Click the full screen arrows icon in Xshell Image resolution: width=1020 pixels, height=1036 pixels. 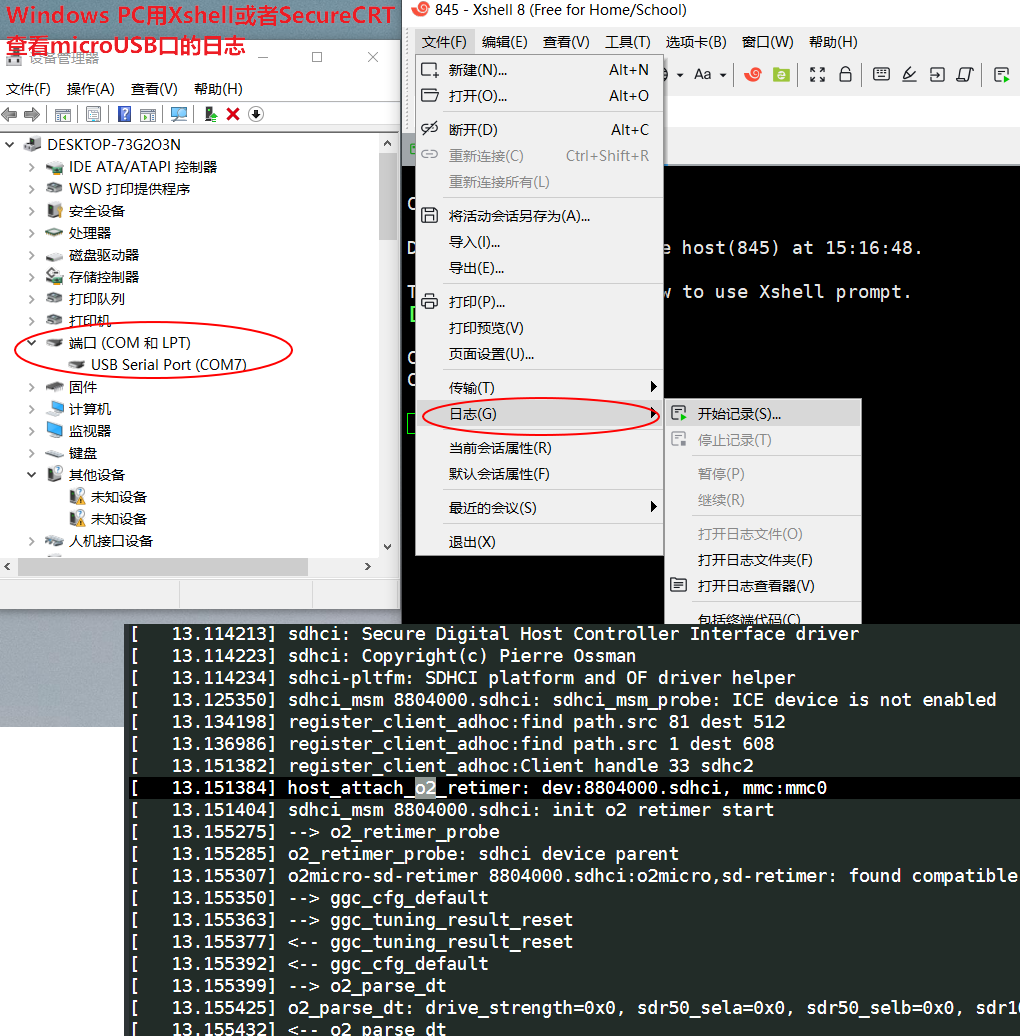tap(817, 75)
